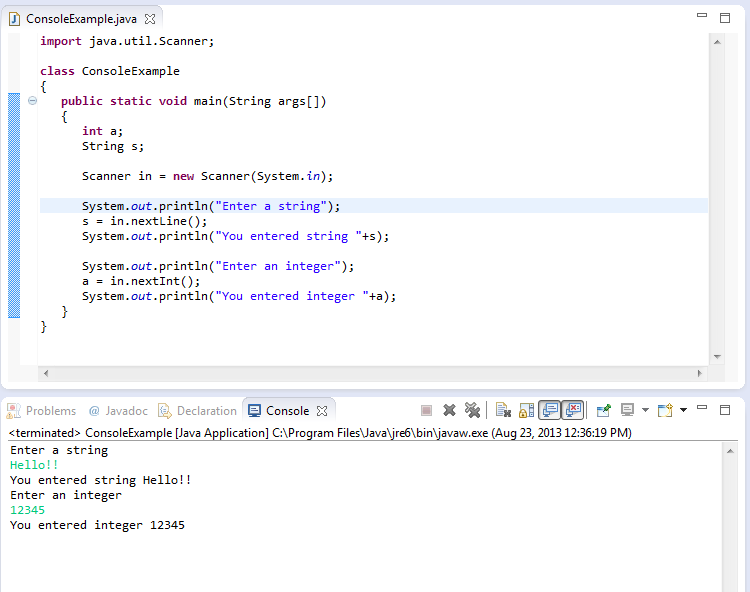Click the Display Selected Console icon

click(627, 410)
